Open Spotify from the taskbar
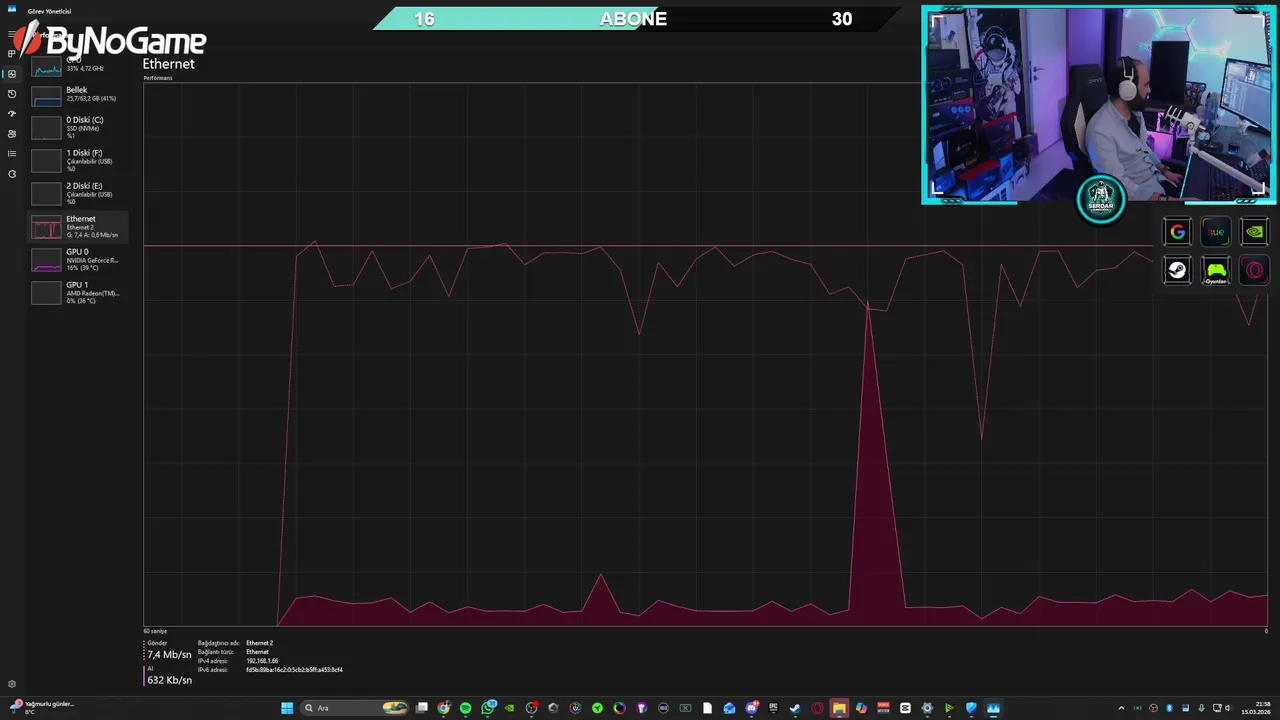 pos(465,708)
